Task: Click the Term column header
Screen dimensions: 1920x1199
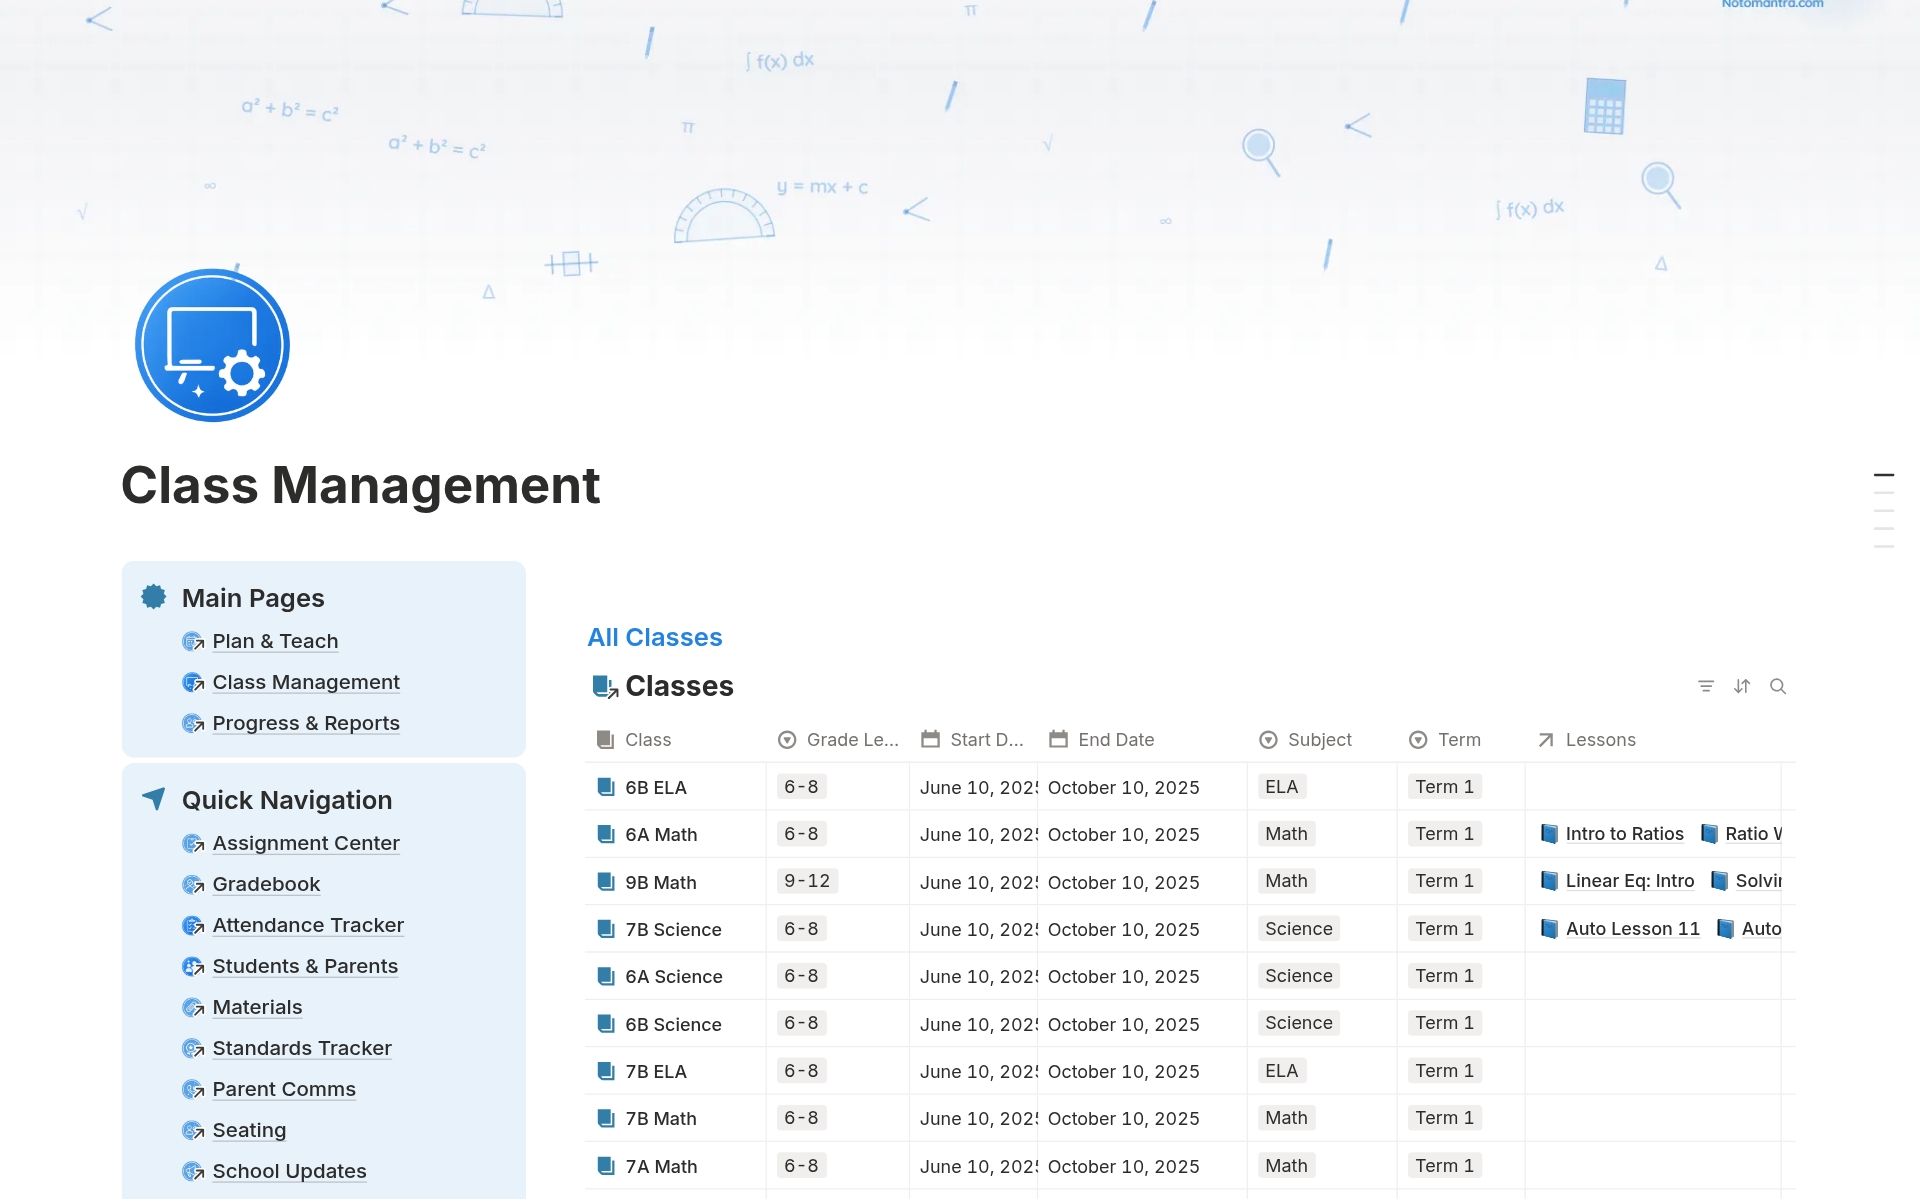Action: 1458,740
